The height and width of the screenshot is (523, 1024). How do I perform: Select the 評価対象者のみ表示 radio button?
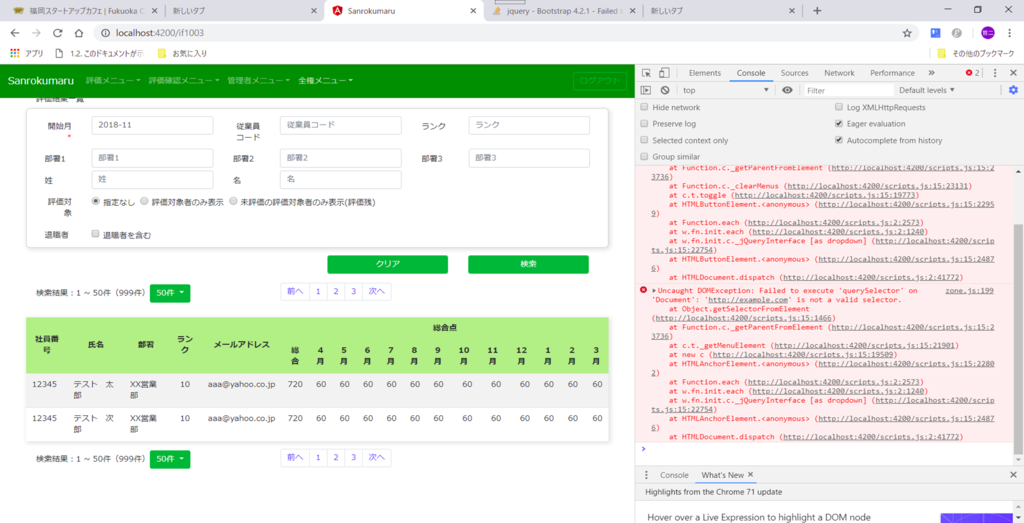(x=144, y=202)
